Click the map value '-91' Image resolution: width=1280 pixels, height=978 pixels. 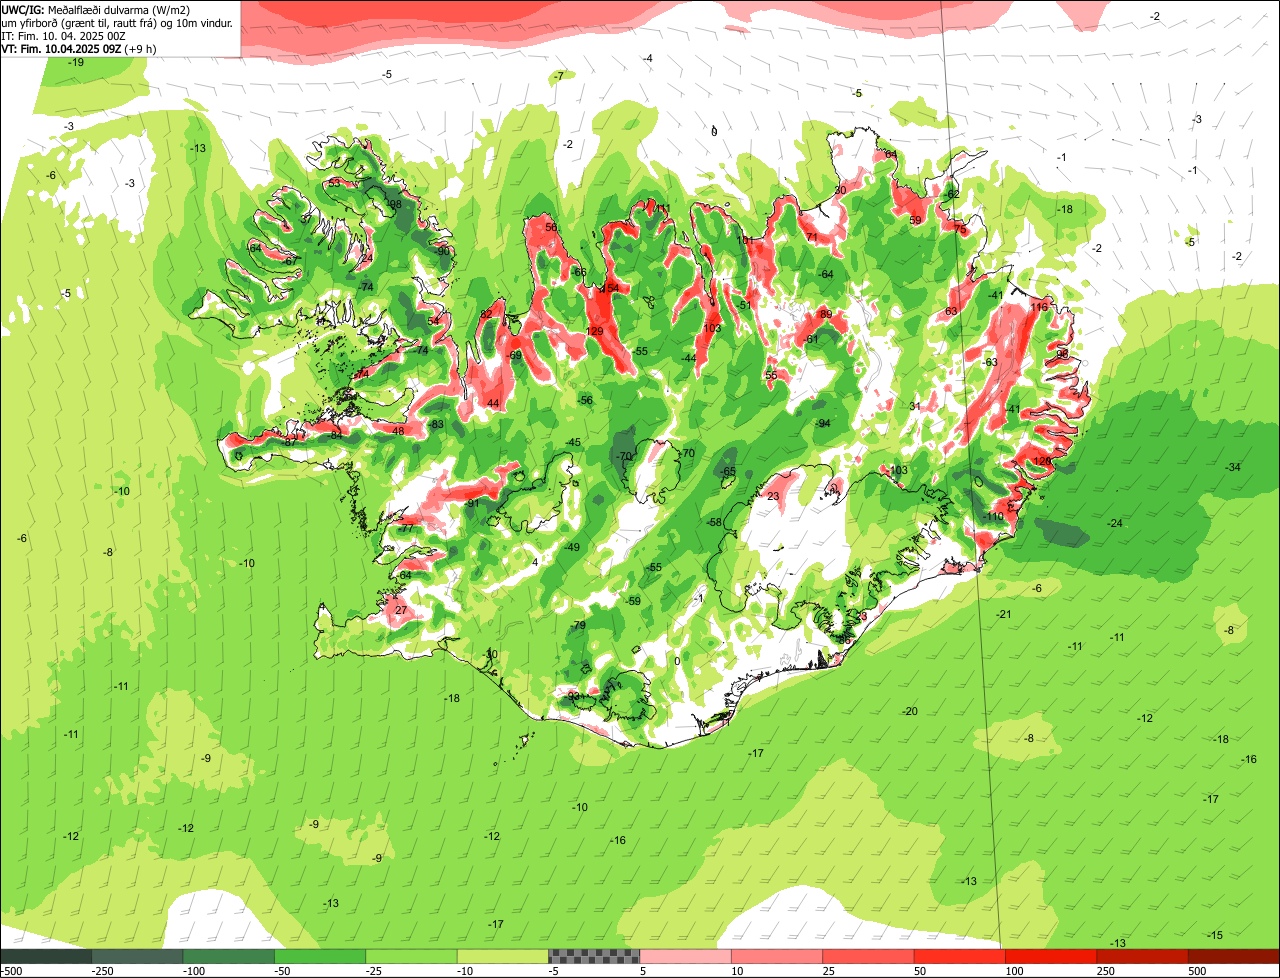click(x=471, y=503)
